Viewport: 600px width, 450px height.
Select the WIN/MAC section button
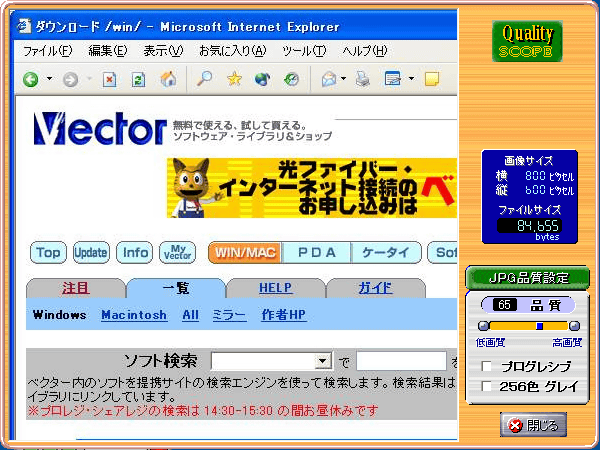[245, 253]
